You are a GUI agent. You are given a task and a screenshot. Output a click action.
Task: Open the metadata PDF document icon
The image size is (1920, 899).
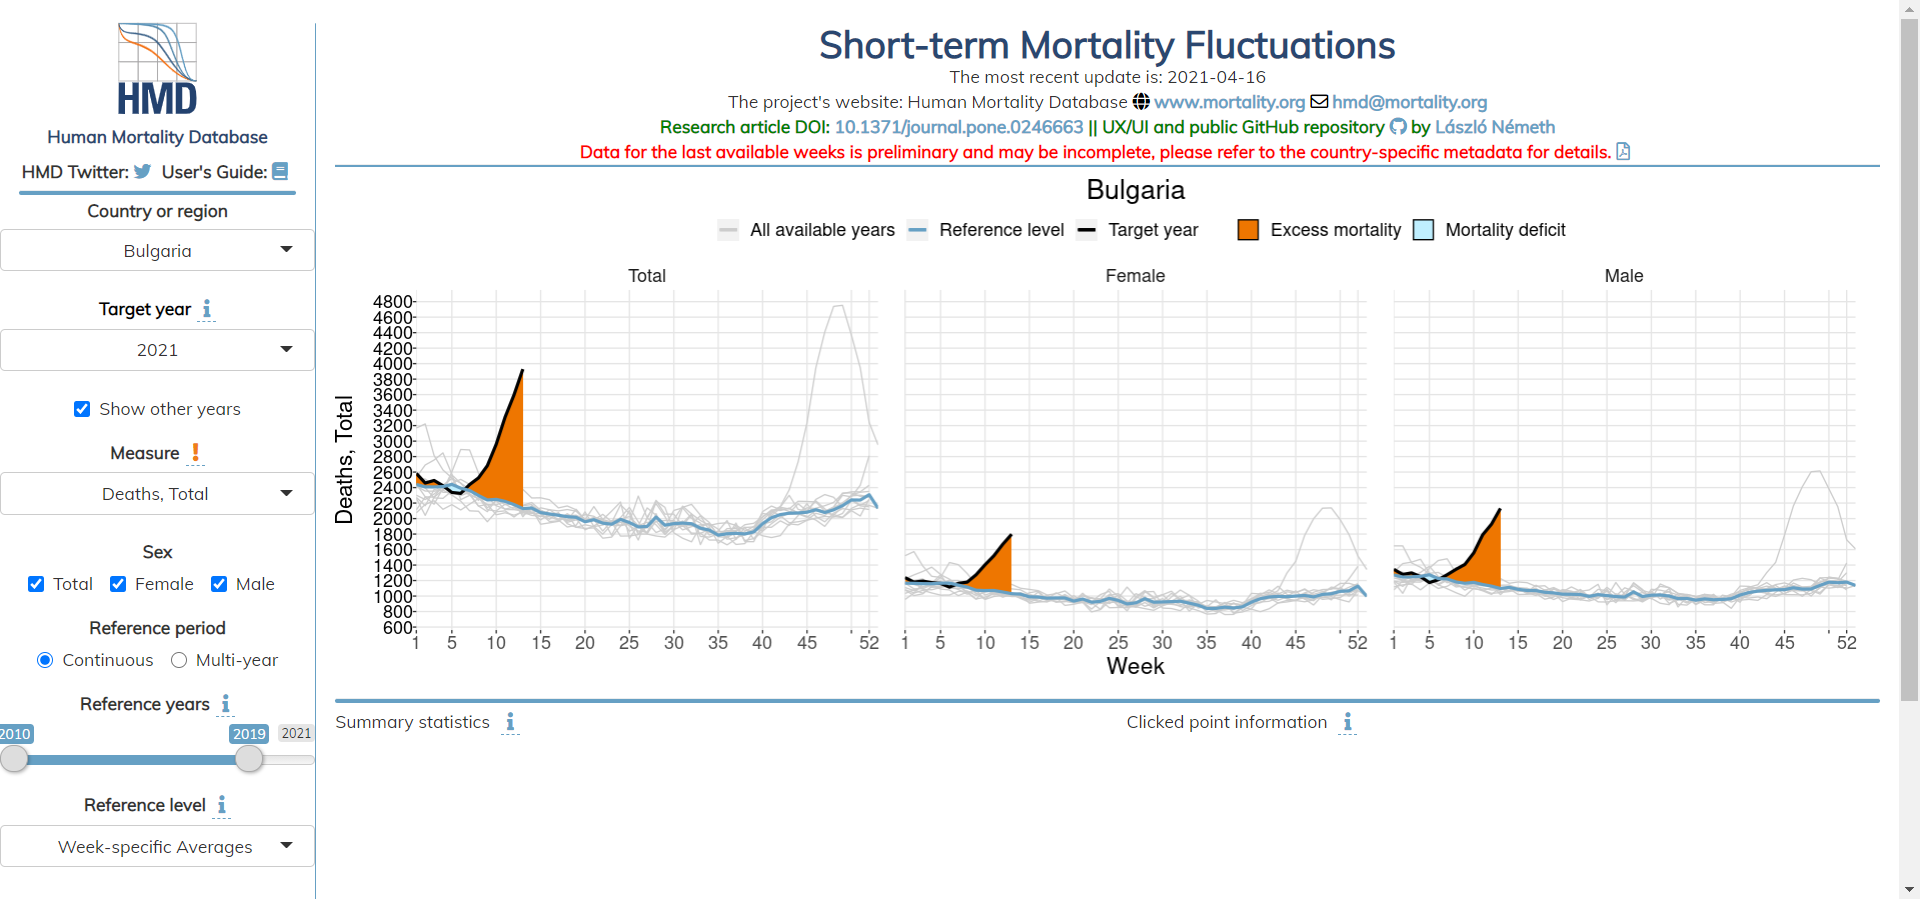1623,152
